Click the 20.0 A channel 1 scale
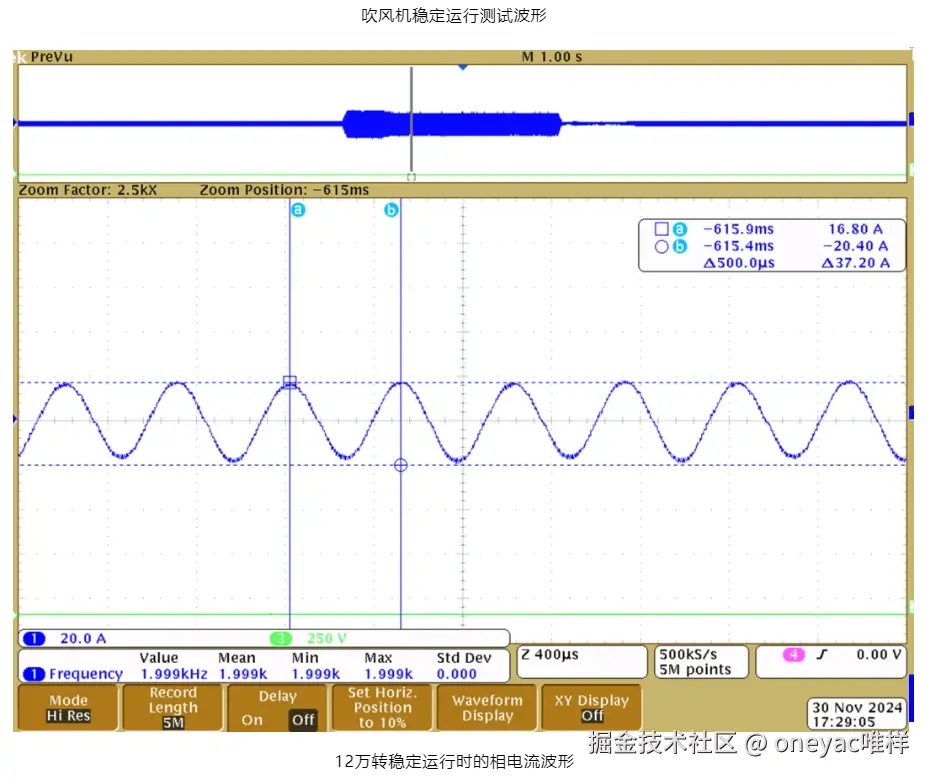The height and width of the screenshot is (780, 932). (83, 639)
